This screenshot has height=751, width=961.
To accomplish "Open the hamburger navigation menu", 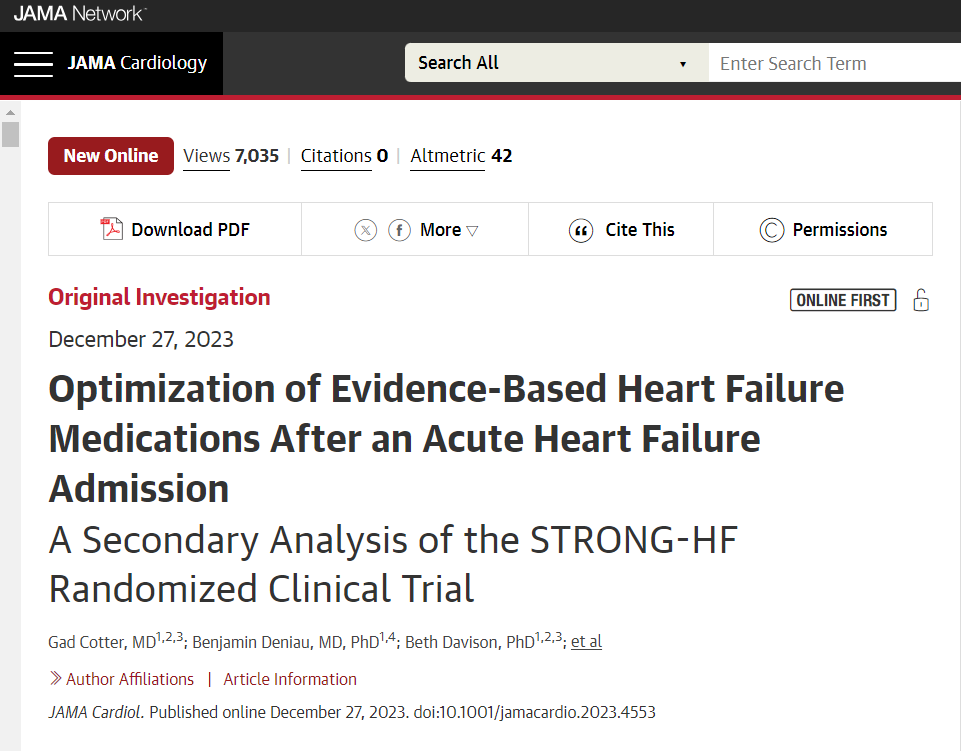I will click(33, 64).
